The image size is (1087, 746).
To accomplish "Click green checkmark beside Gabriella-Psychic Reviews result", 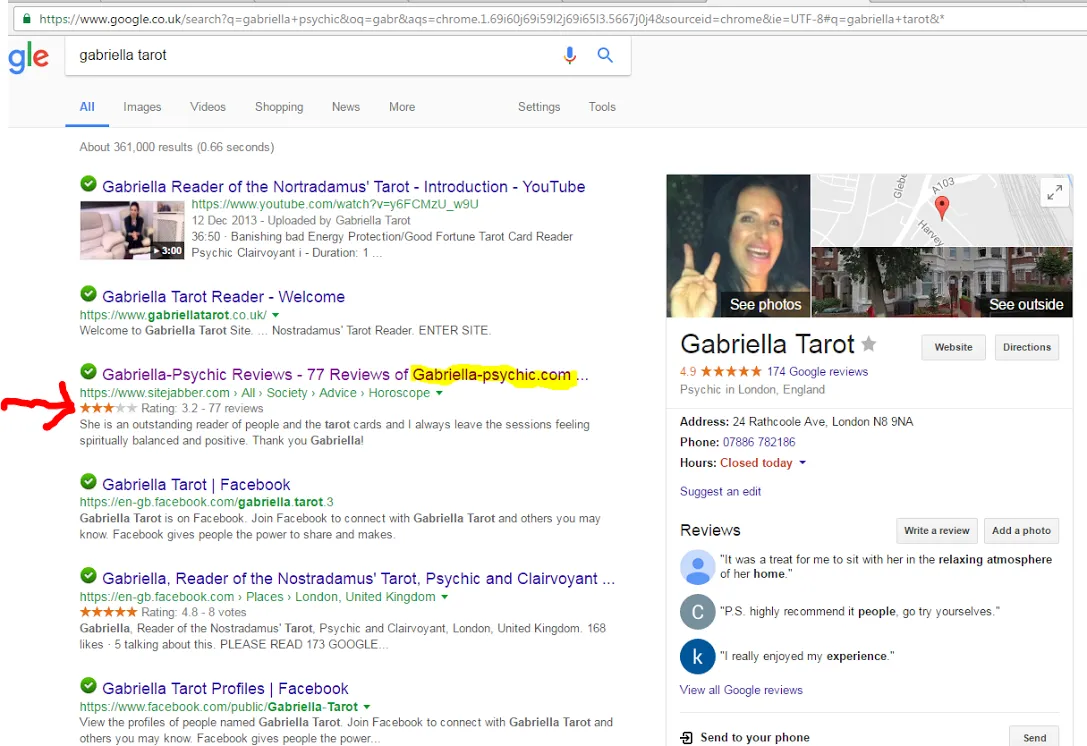I will point(89,373).
